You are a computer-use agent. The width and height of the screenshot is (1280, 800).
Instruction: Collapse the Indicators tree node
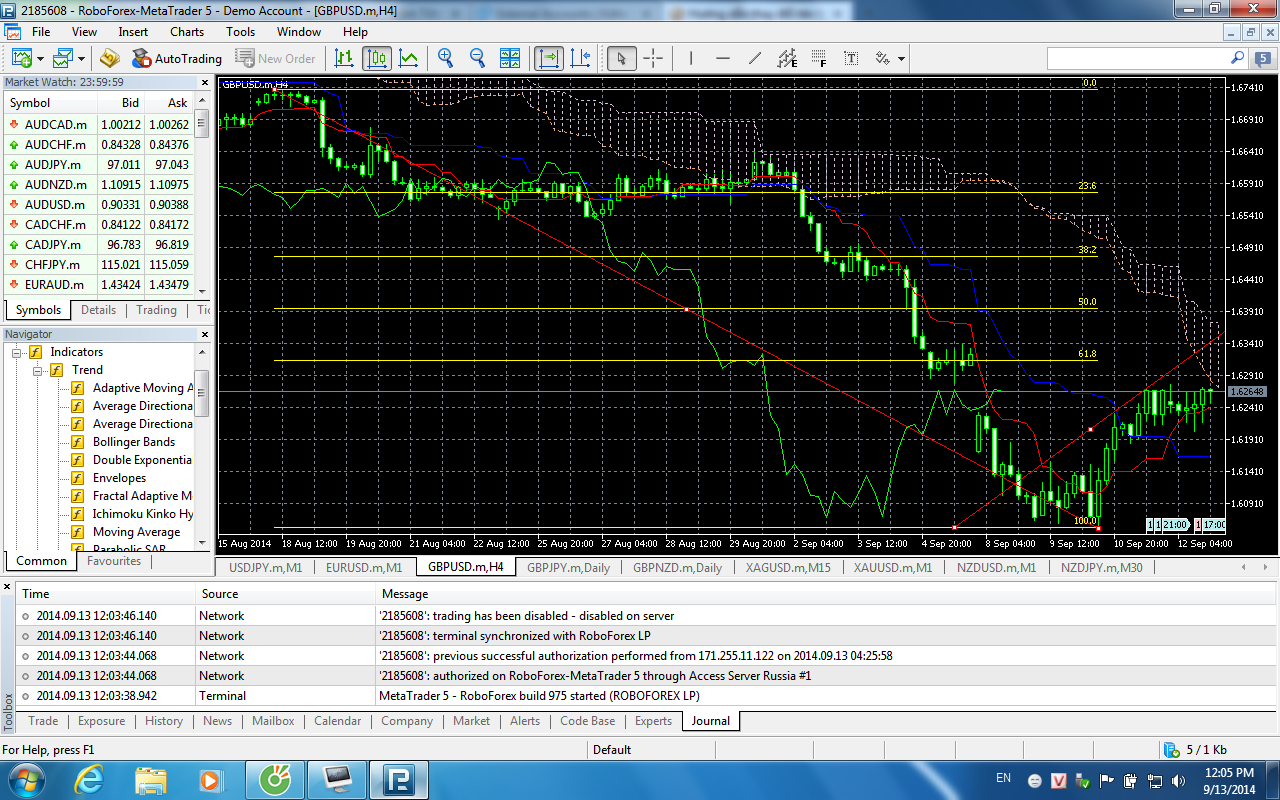coord(17,352)
